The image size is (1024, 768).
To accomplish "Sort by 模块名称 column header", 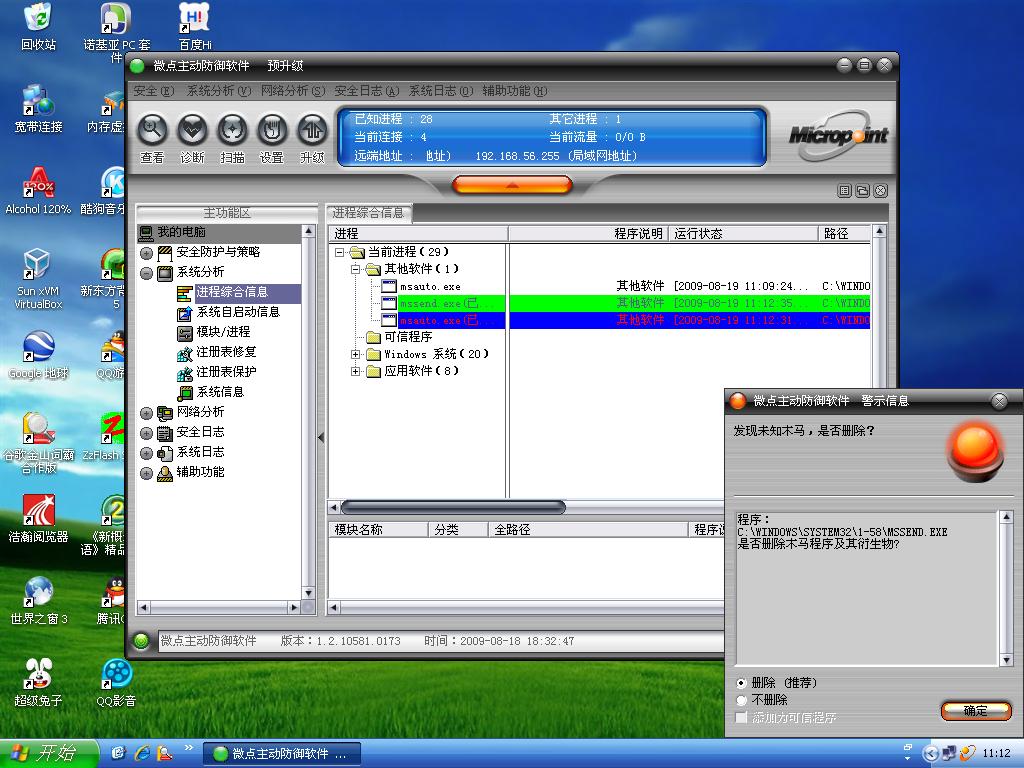I will (379, 530).
